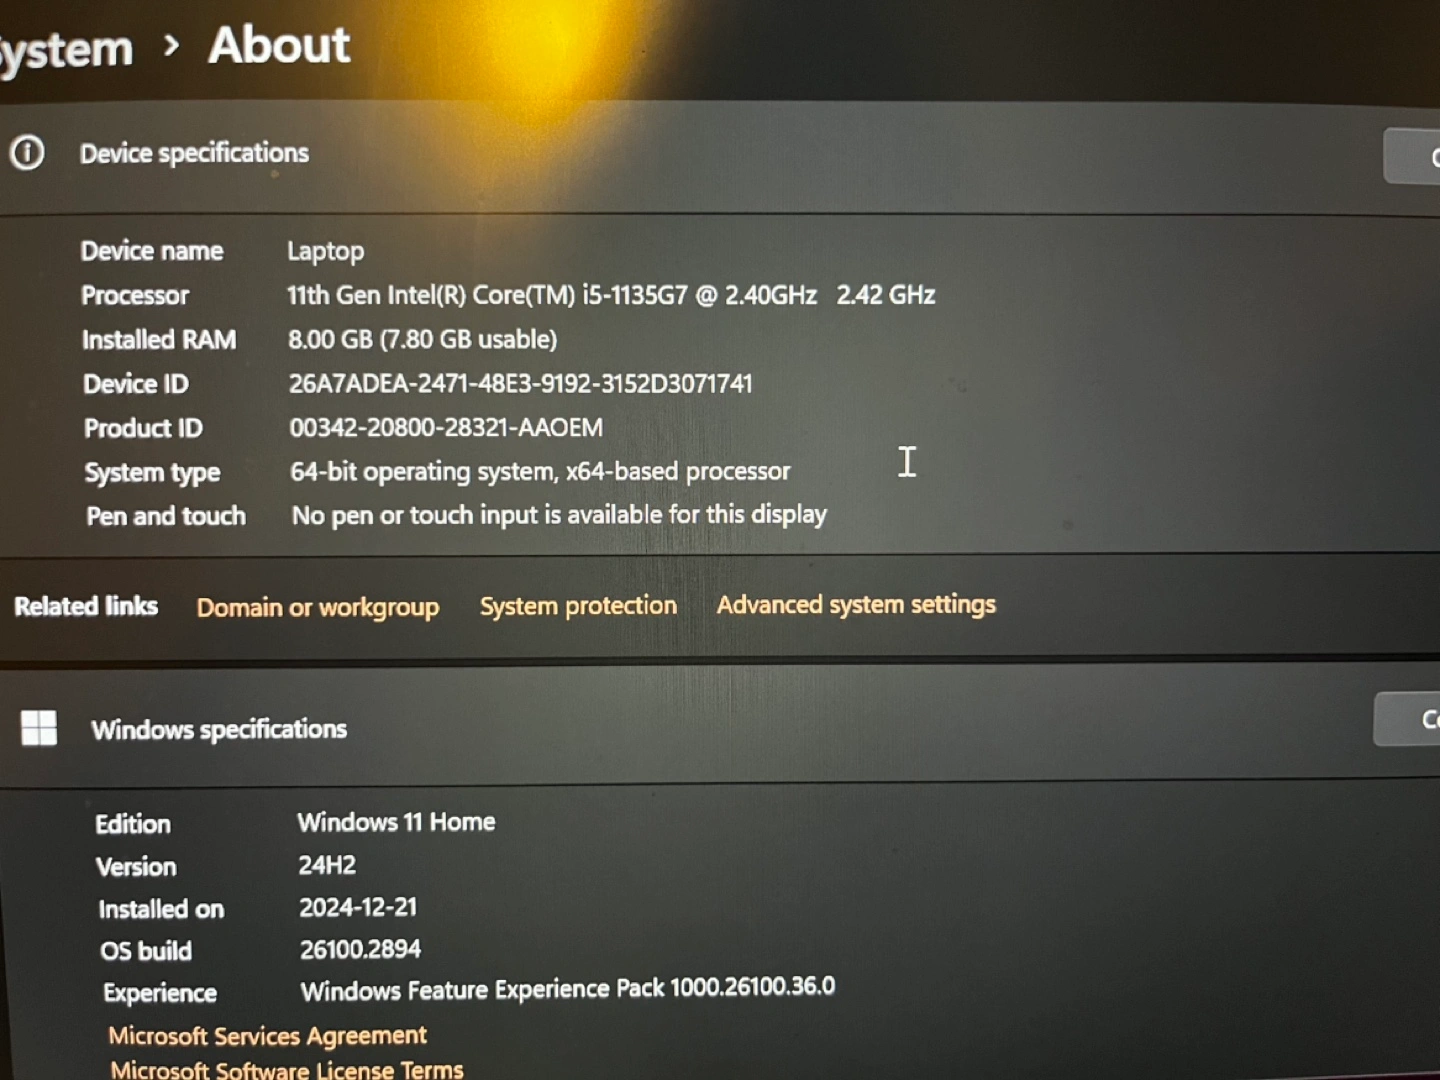The height and width of the screenshot is (1080, 1440).
Task: Click the device name value Laptop
Action: point(325,251)
